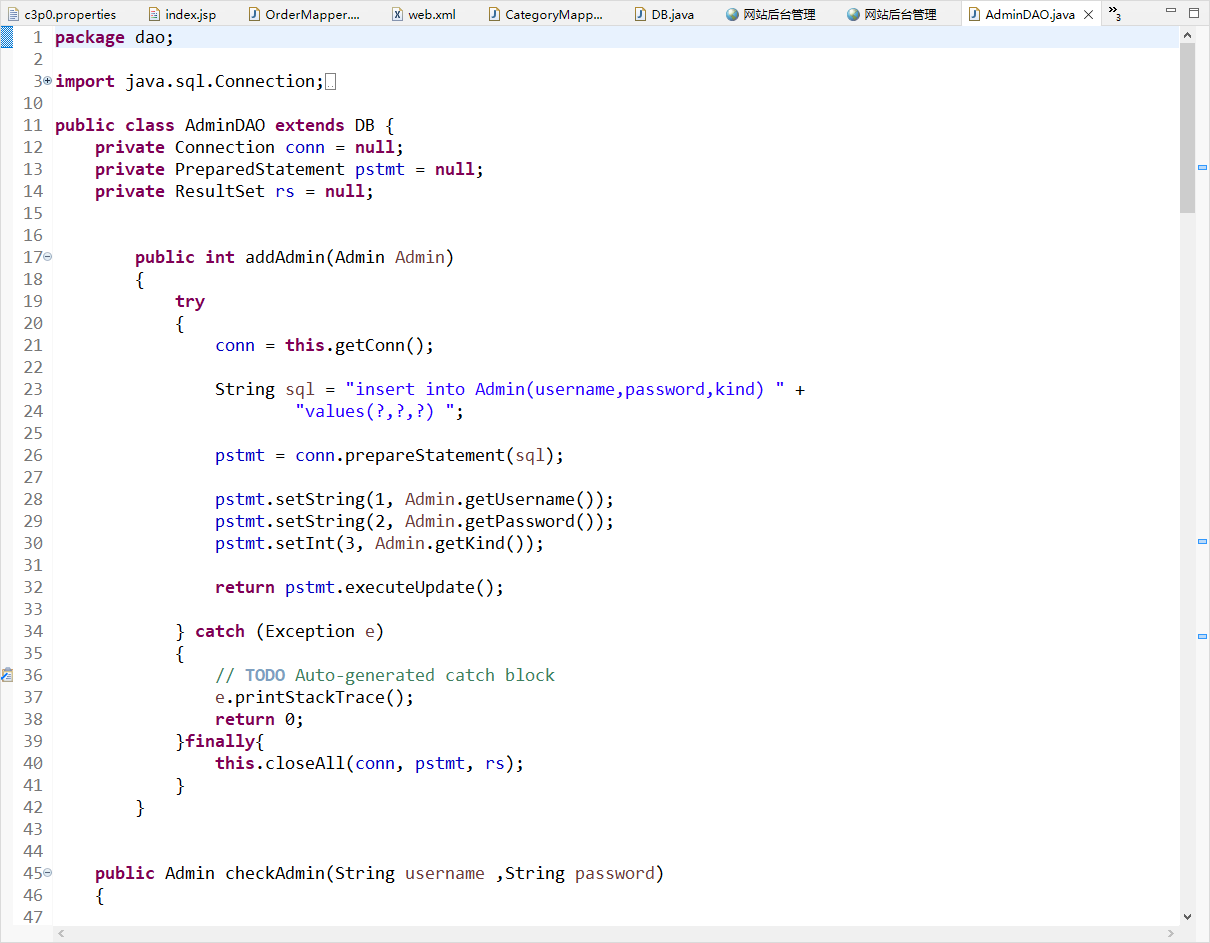Click the 'catch' keyword on line 34
1210x943 pixels.
(x=220, y=631)
